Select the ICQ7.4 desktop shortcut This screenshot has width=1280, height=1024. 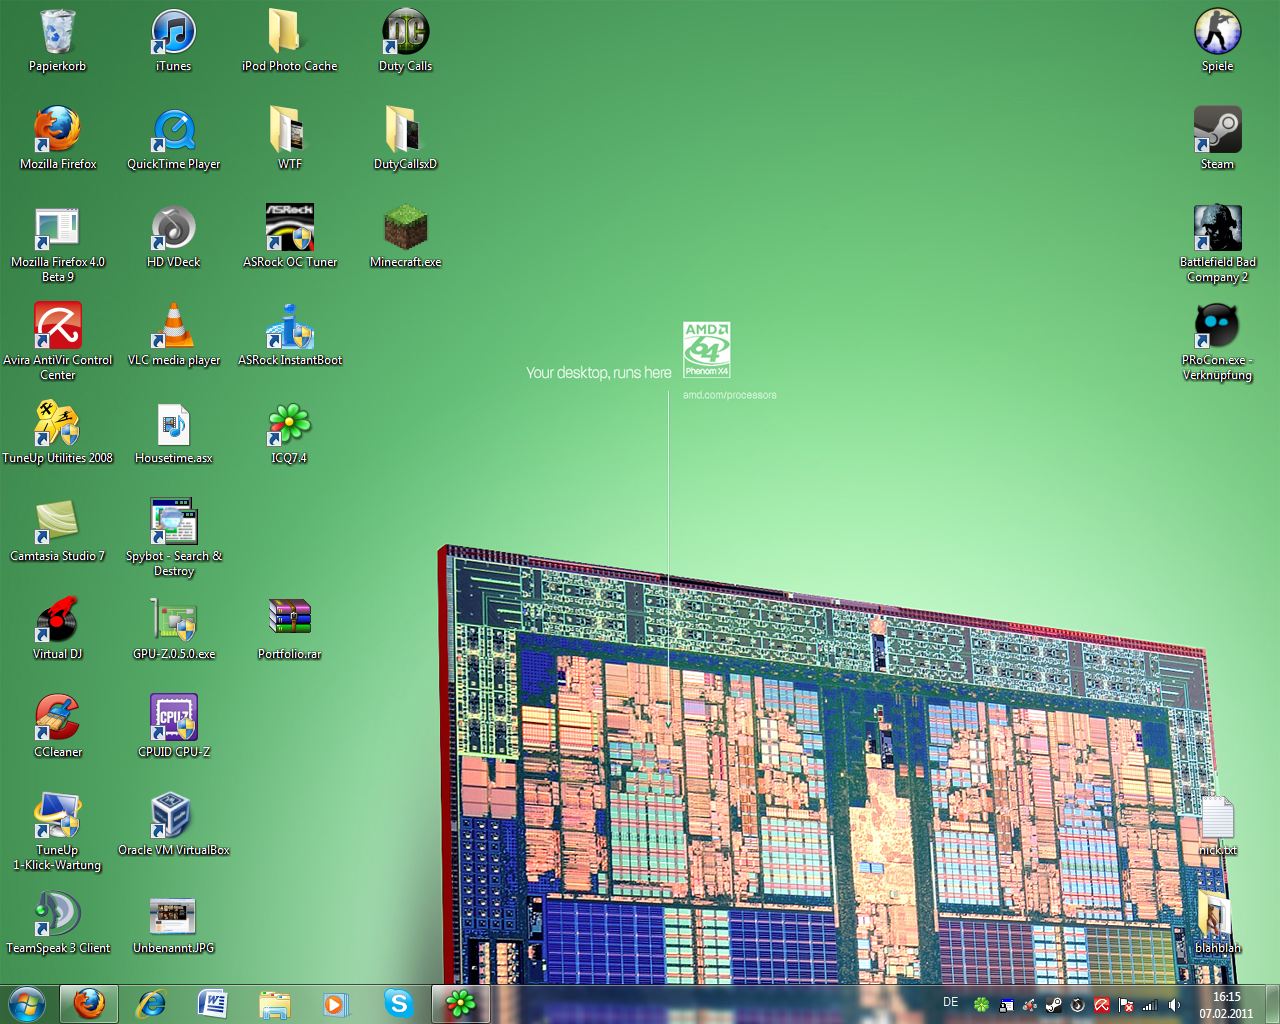[289, 434]
